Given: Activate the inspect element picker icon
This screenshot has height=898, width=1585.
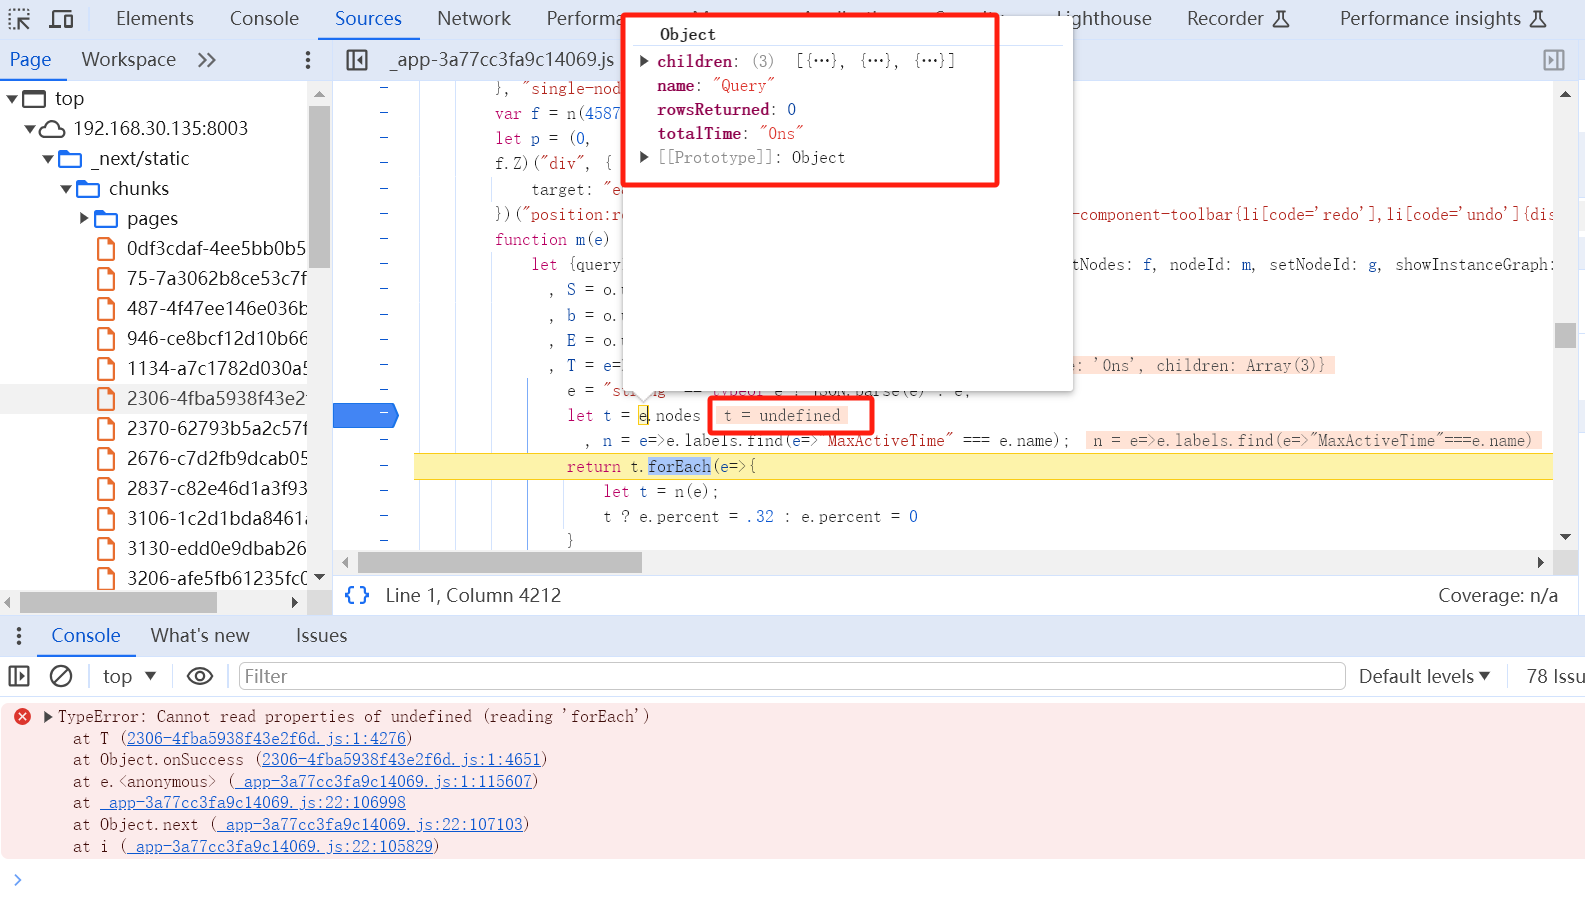Looking at the screenshot, I should point(19,19).
